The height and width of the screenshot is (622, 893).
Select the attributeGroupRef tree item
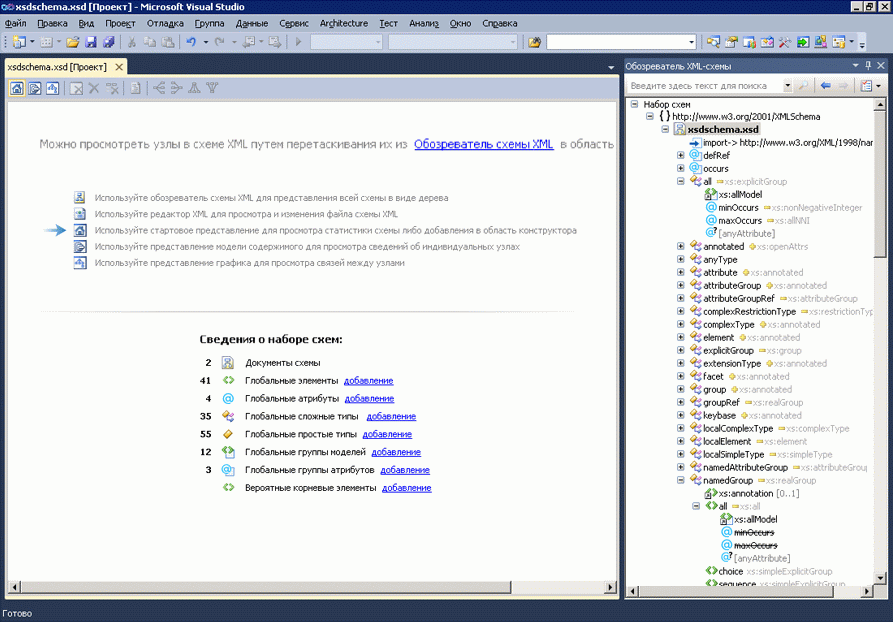pyautogui.click(x=739, y=298)
